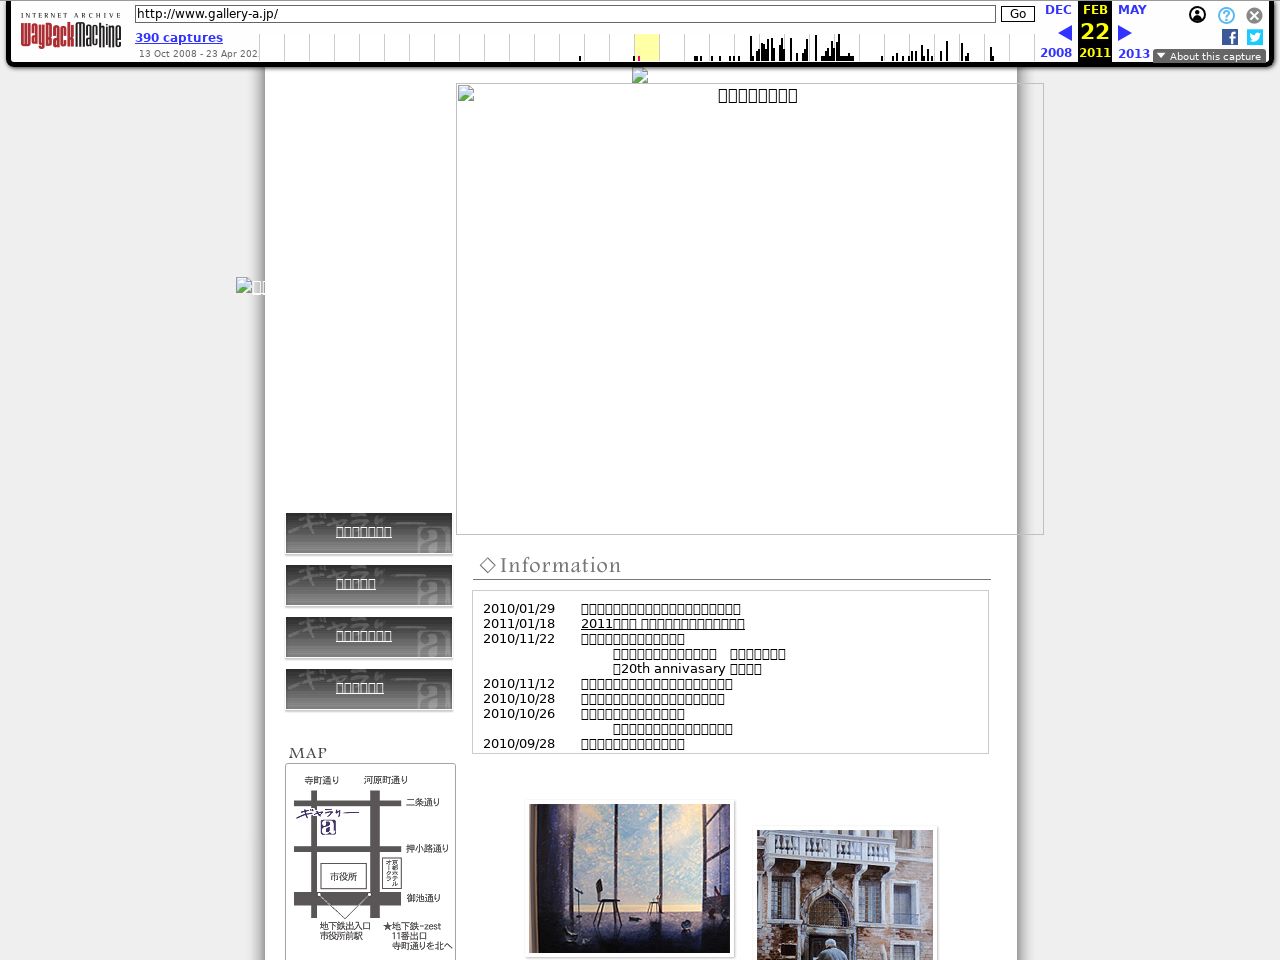This screenshot has height=960, width=1280.
Task: Click the gallery 'a' logo on the map
Action: click(328, 827)
